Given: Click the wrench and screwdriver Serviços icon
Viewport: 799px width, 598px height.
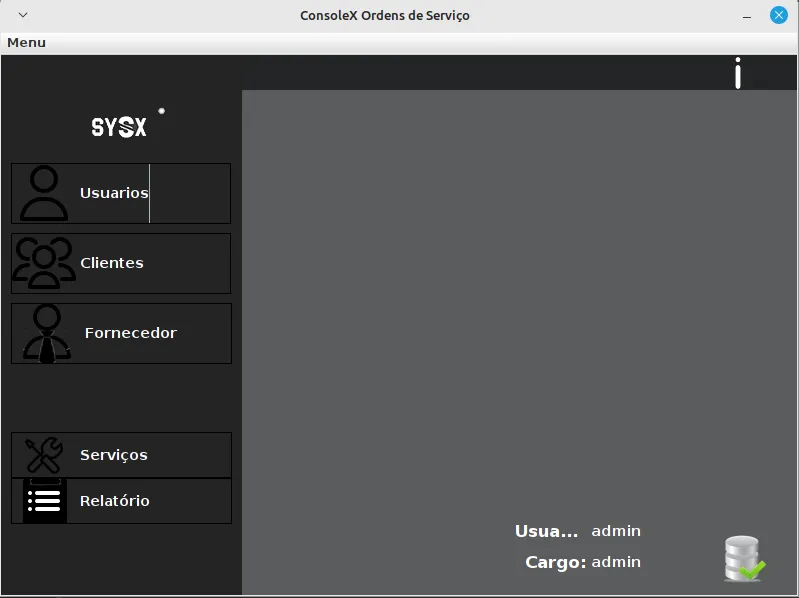Looking at the screenshot, I should point(44,455).
